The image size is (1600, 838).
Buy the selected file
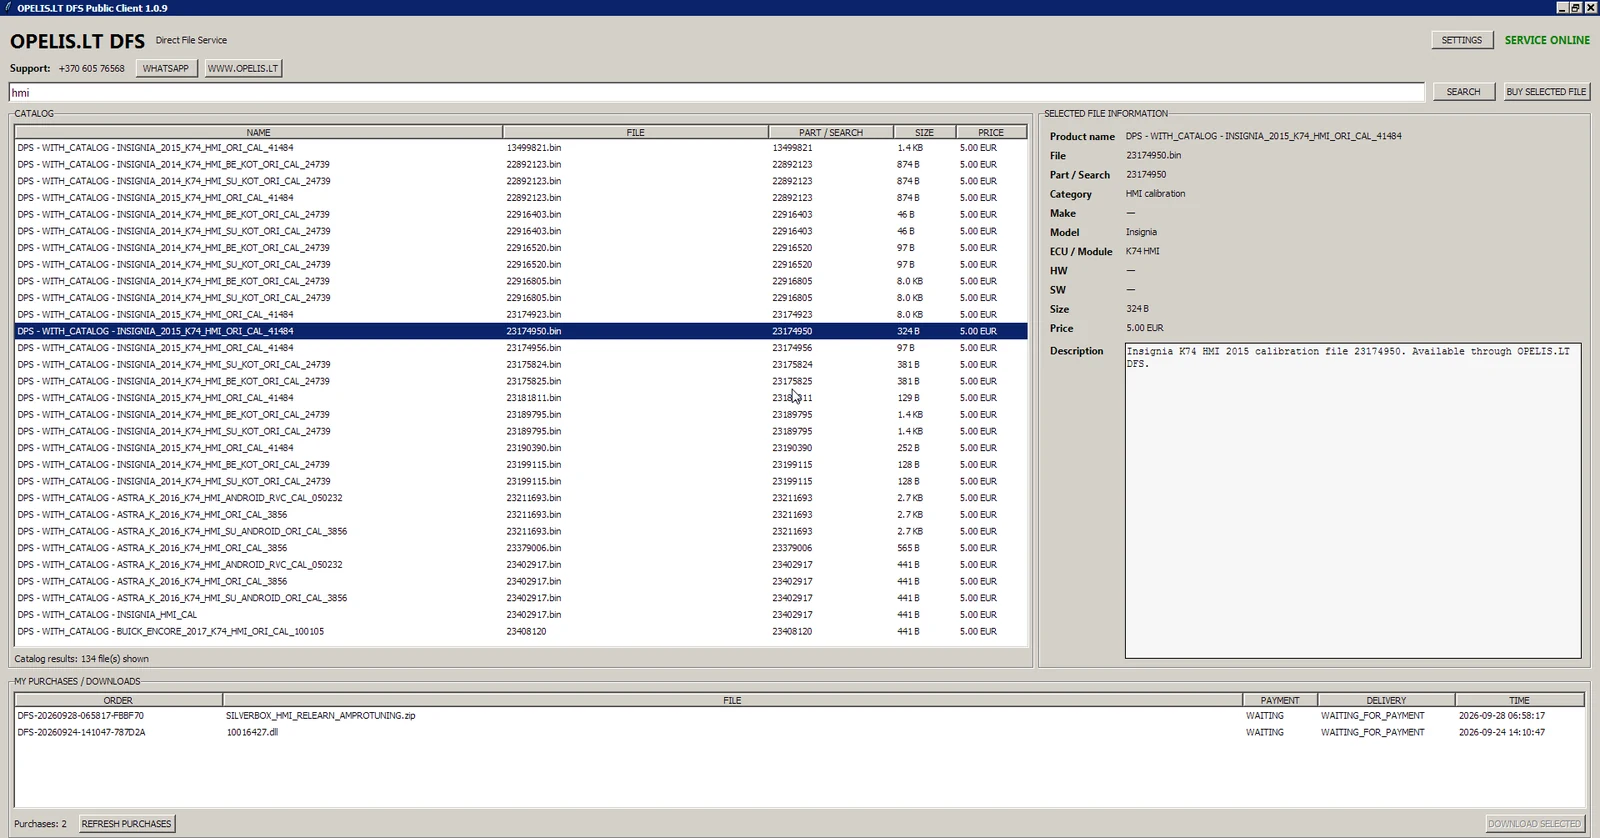(x=1546, y=91)
